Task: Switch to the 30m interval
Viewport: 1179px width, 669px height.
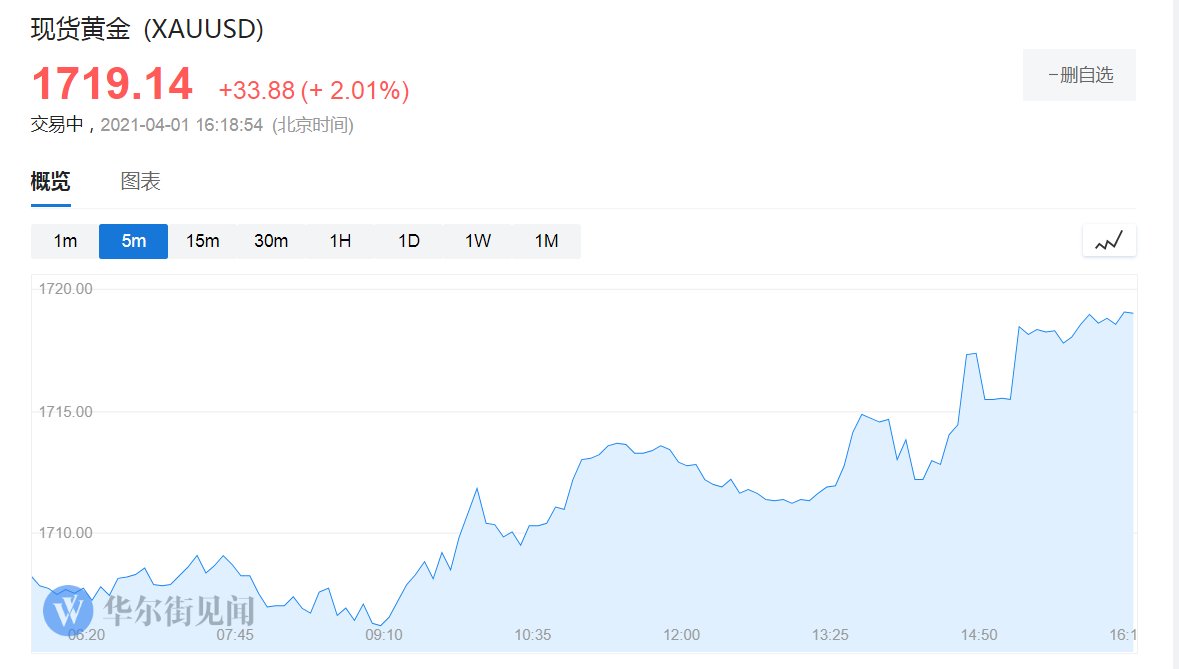Action: pos(271,241)
